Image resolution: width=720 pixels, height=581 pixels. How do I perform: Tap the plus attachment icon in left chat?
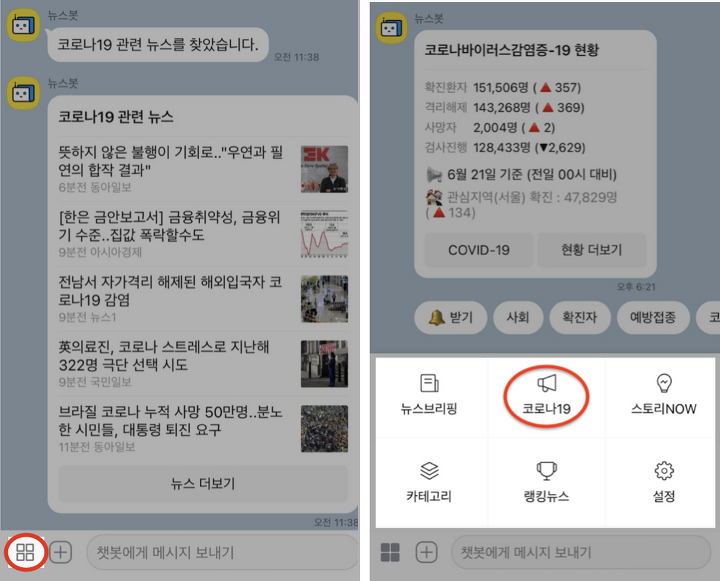pos(61,553)
